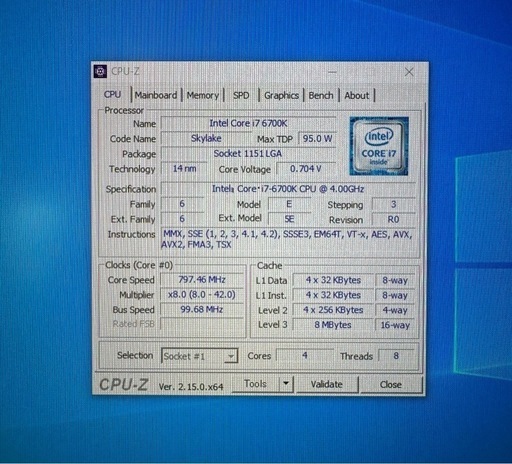Viewport: 512px width, 464px height.
Task: Click the Instructions list text
Action: (288, 239)
